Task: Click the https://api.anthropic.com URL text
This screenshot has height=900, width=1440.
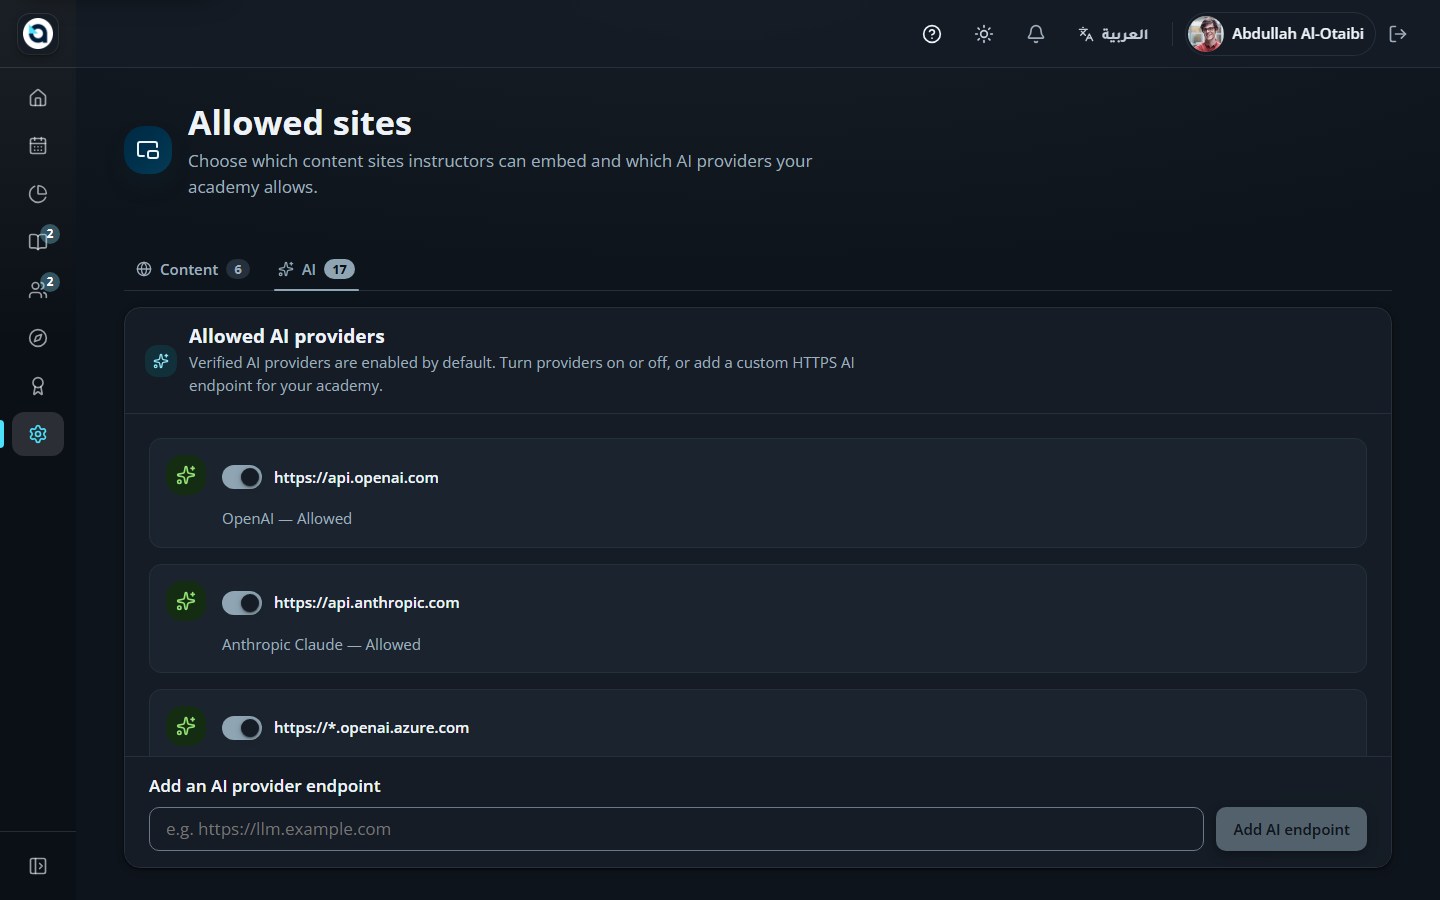Action: [367, 603]
